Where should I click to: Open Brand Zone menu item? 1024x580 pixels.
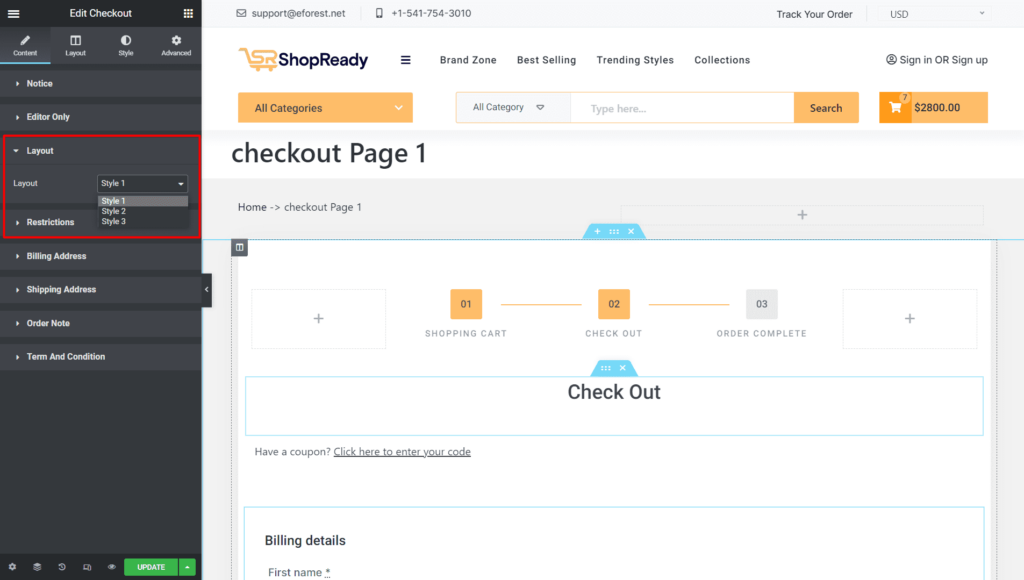point(468,59)
